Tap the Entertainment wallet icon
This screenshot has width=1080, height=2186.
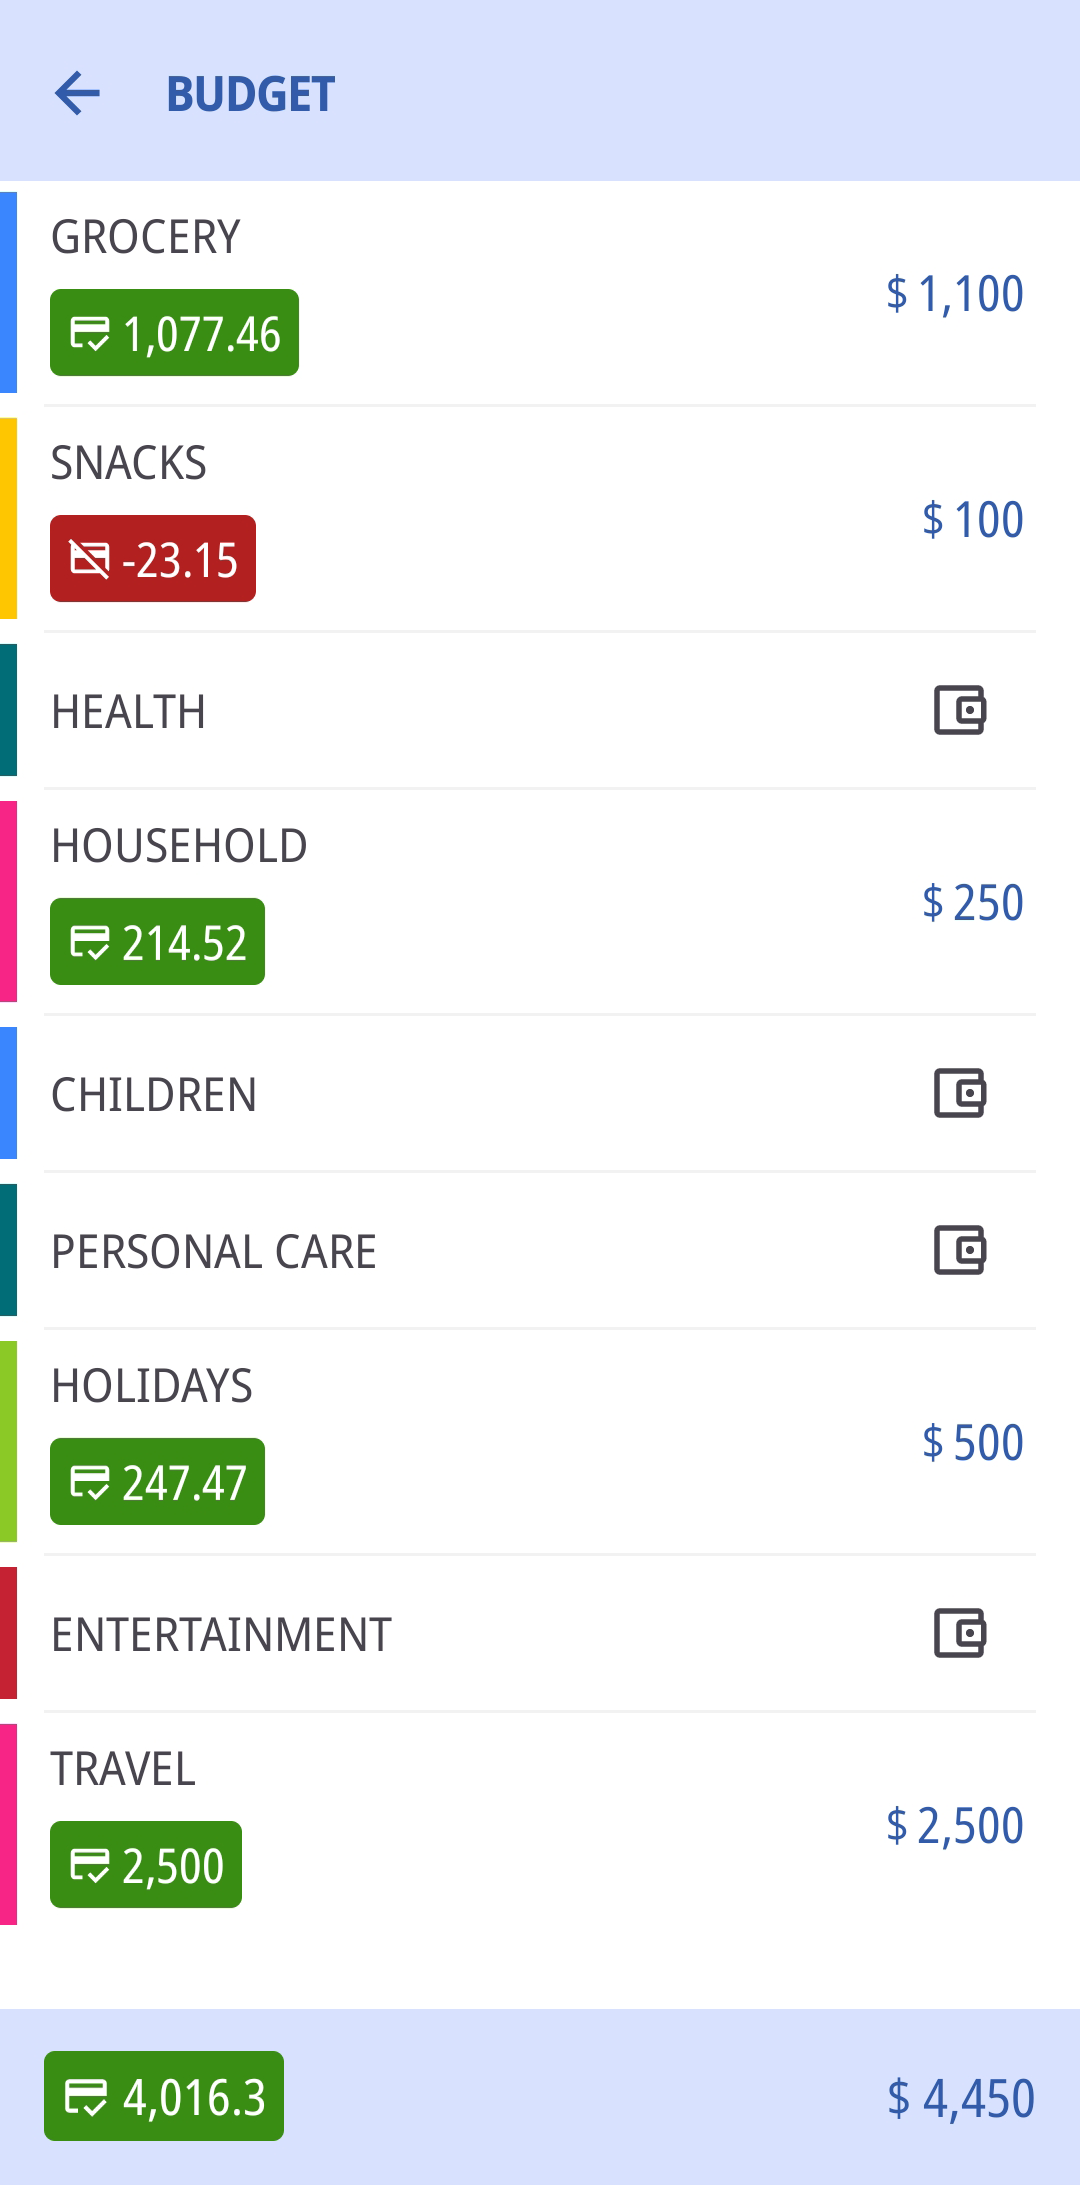(960, 1633)
